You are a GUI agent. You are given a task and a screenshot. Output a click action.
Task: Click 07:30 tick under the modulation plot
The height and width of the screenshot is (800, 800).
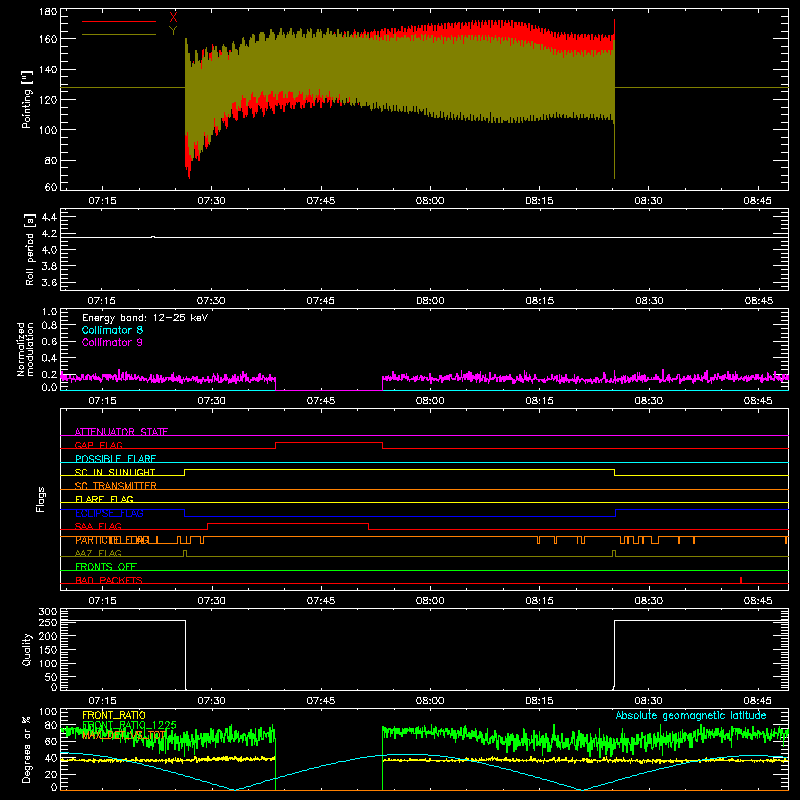point(211,401)
